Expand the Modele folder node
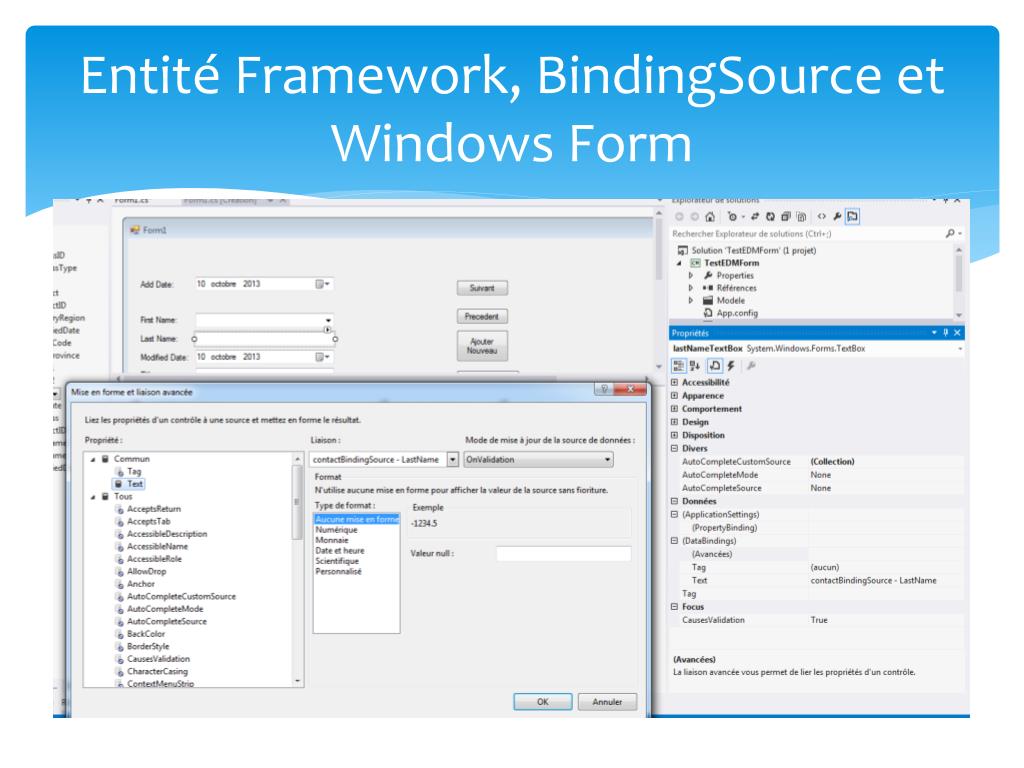The width and height of the screenshot is (1024, 768). point(691,300)
